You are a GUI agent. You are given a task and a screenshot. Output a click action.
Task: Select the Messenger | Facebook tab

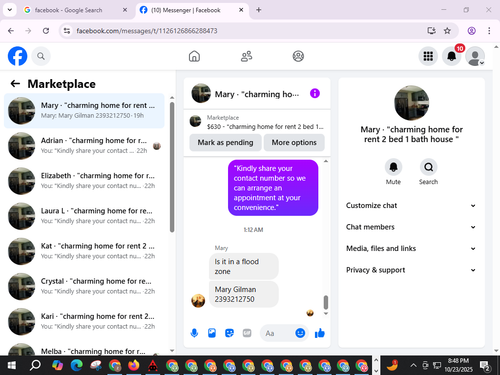click(192, 10)
